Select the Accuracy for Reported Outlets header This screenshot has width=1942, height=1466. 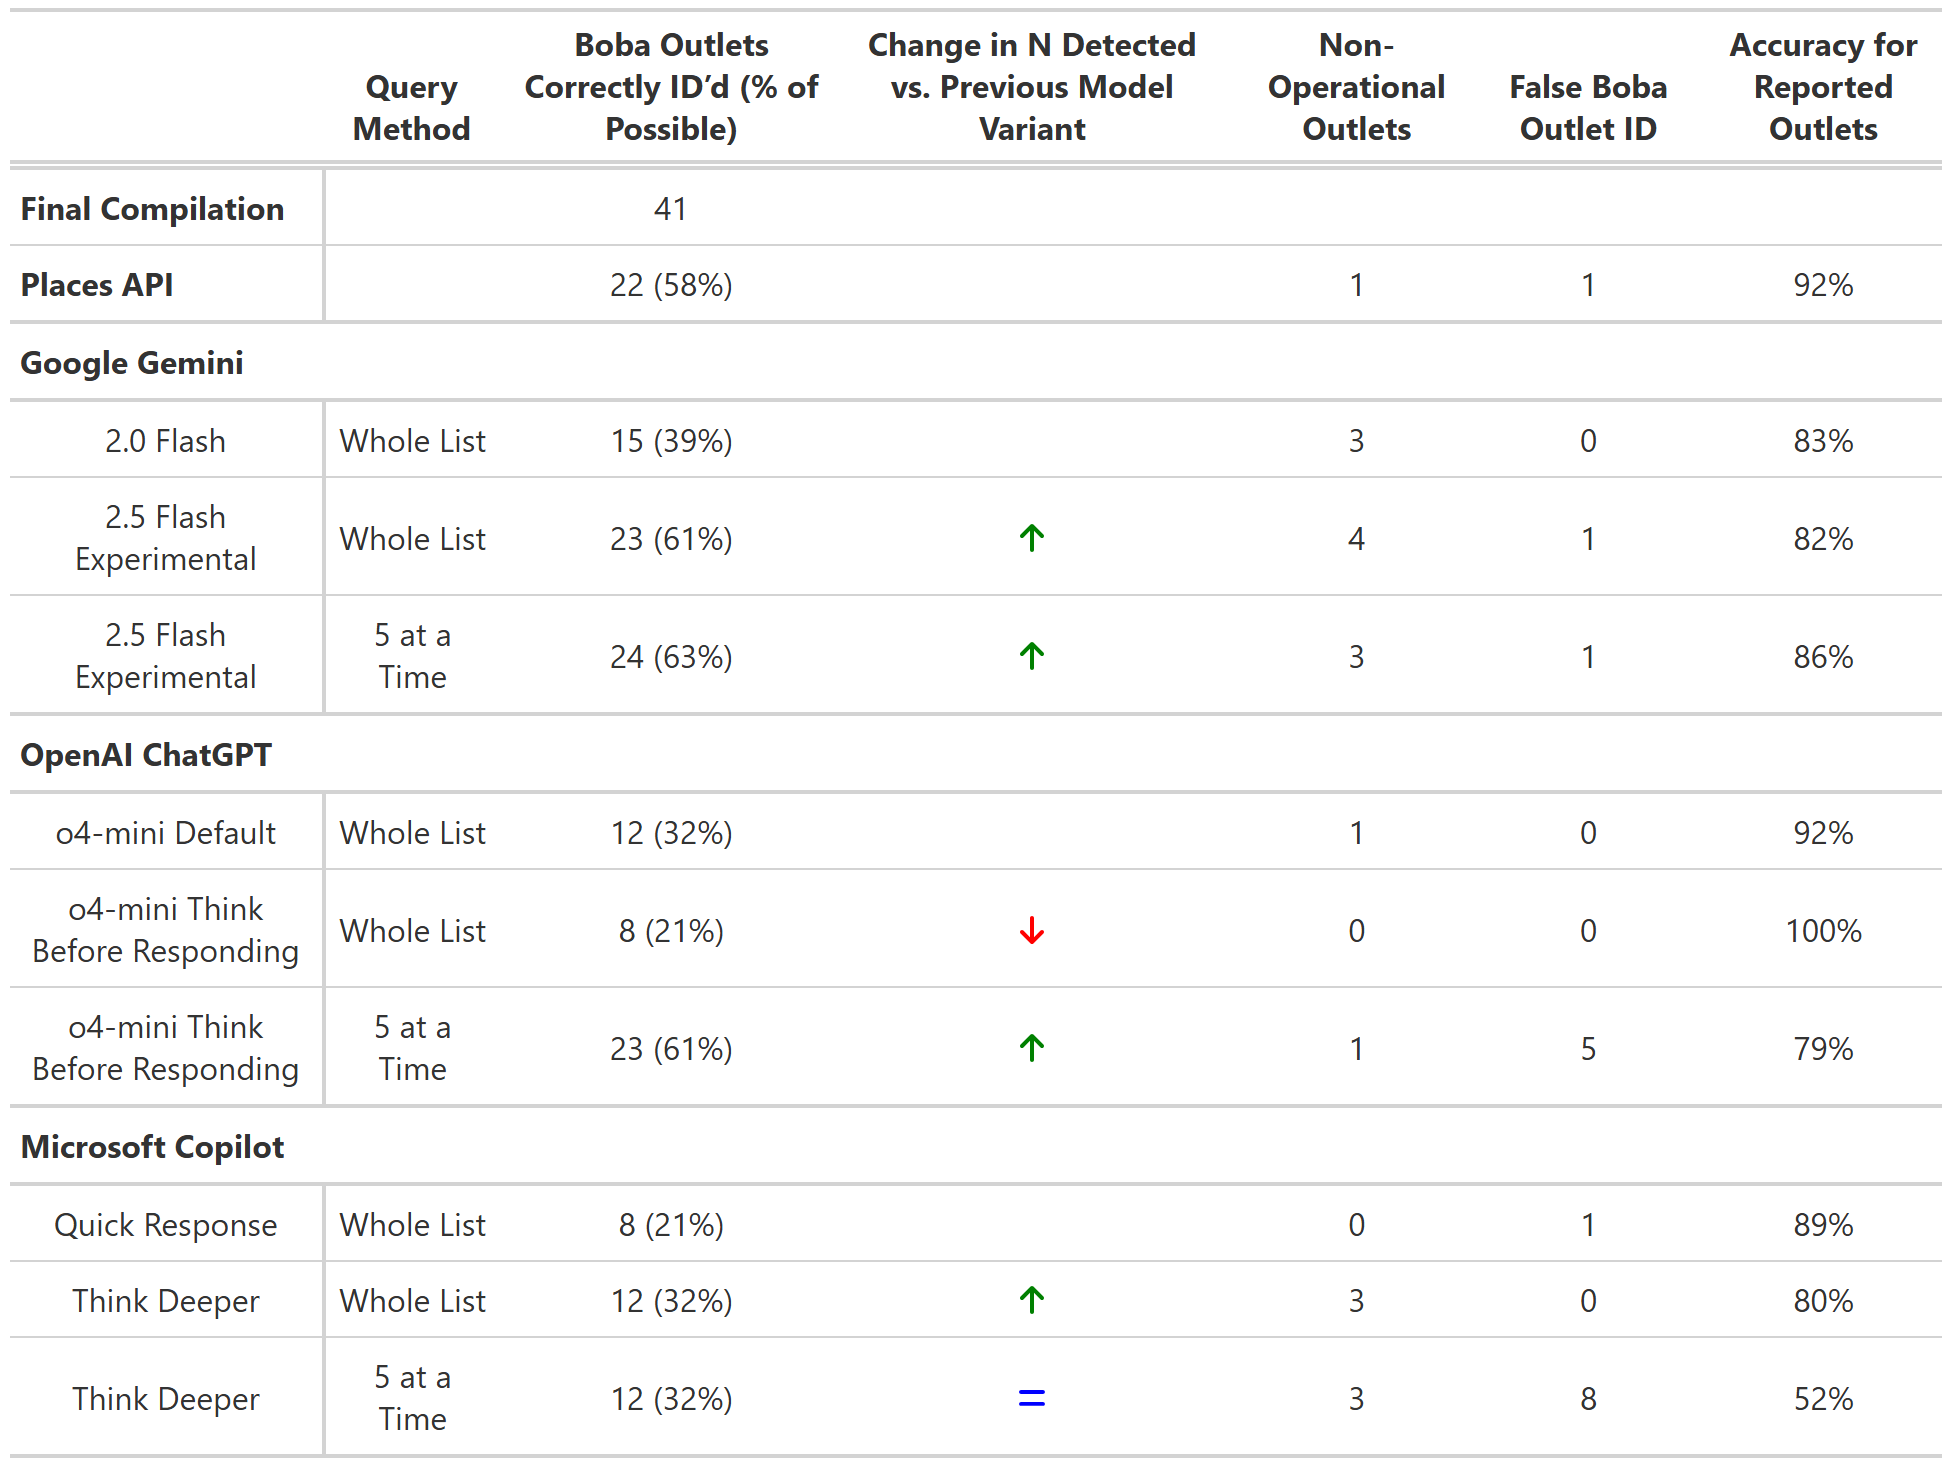tap(1823, 87)
